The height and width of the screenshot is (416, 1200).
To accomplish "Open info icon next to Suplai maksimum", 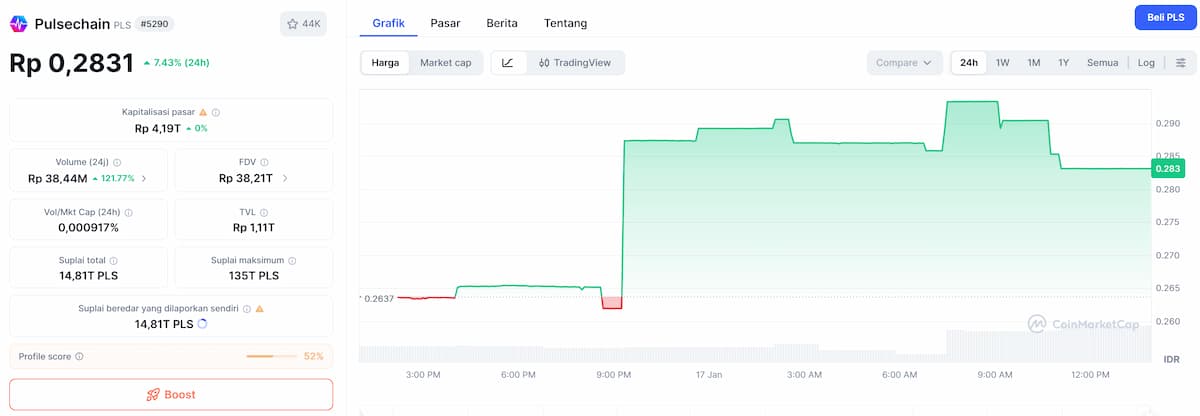I will 291,260.
